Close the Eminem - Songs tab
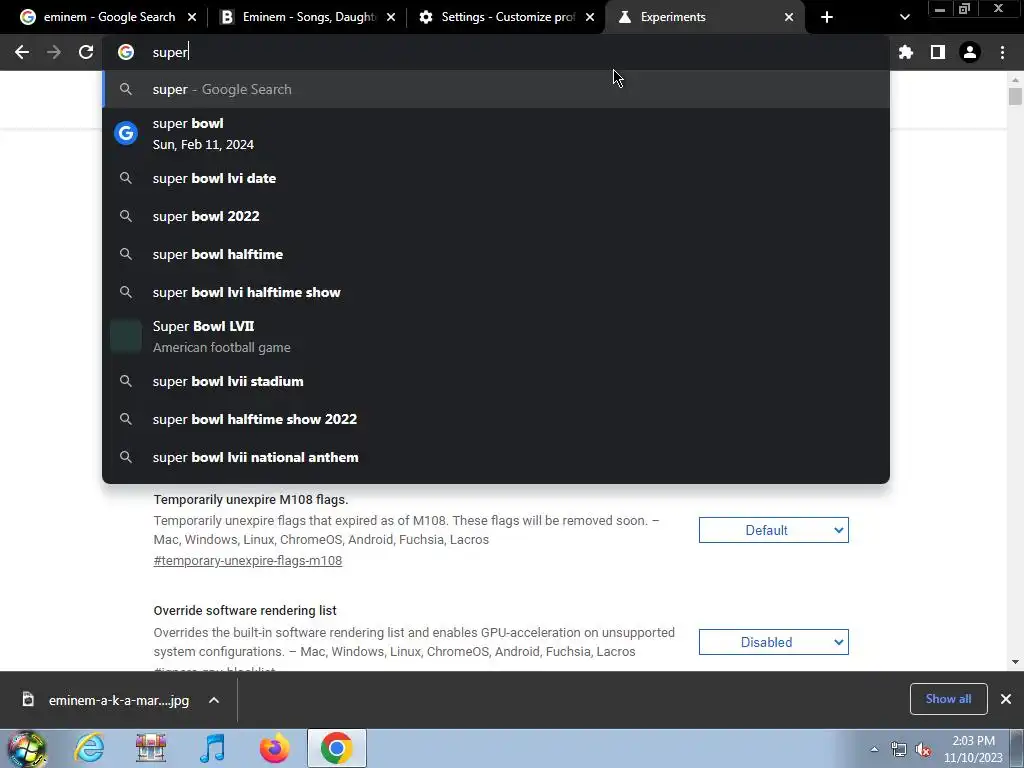Viewport: 1024px width, 768px height. click(x=391, y=18)
